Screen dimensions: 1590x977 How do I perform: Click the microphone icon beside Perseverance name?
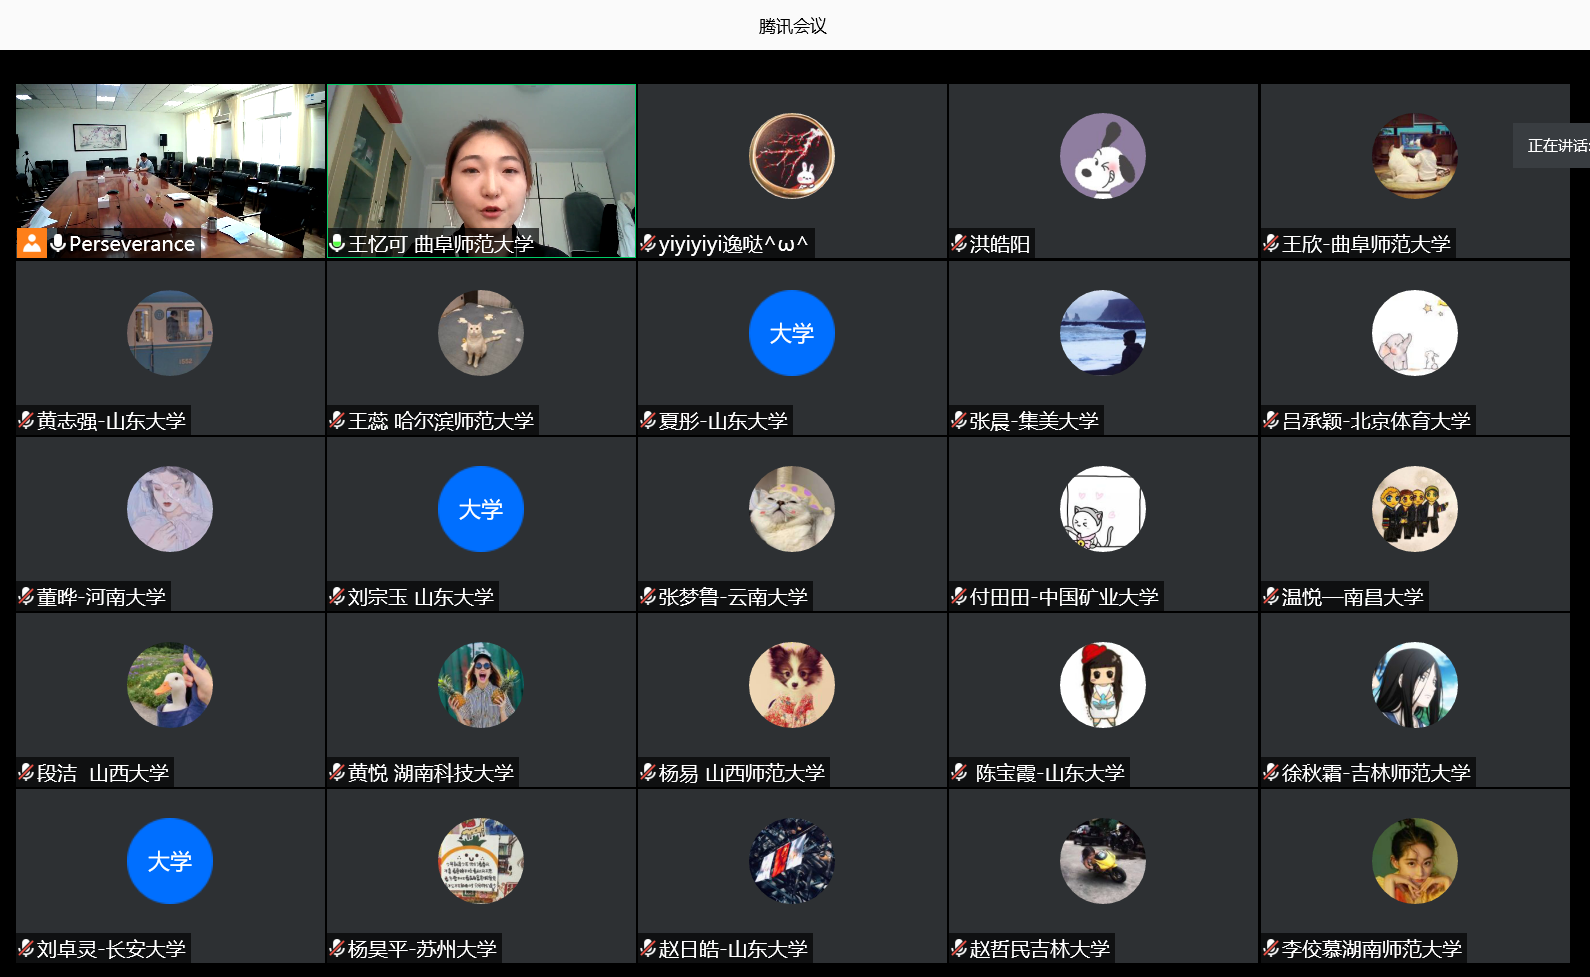click(x=58, y=243)
